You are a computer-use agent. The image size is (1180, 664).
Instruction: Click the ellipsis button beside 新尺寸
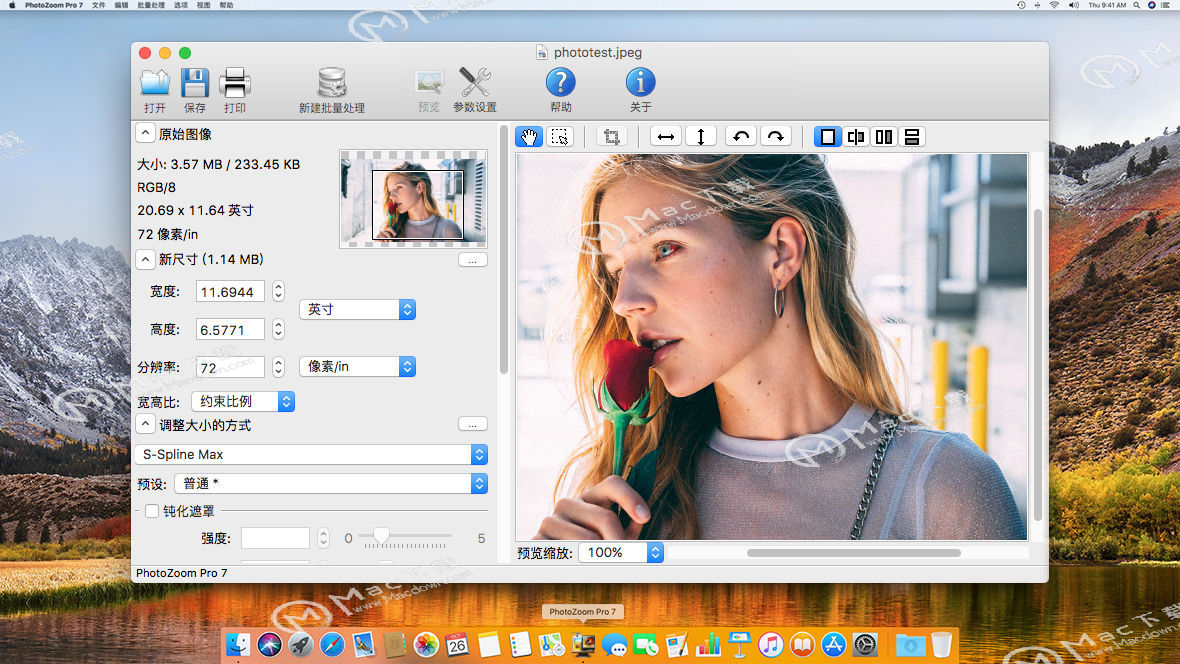point(473,260)
